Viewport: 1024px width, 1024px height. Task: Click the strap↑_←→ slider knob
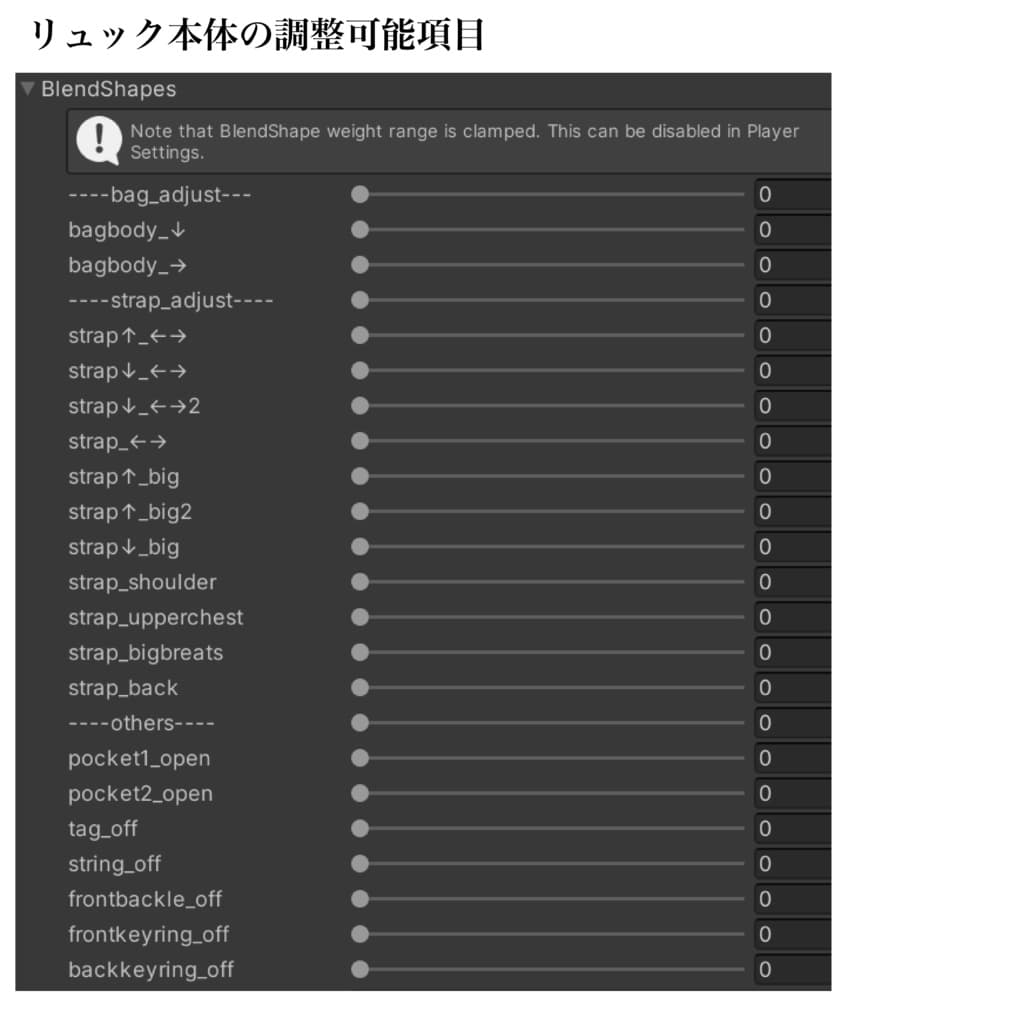click(359, 335)
